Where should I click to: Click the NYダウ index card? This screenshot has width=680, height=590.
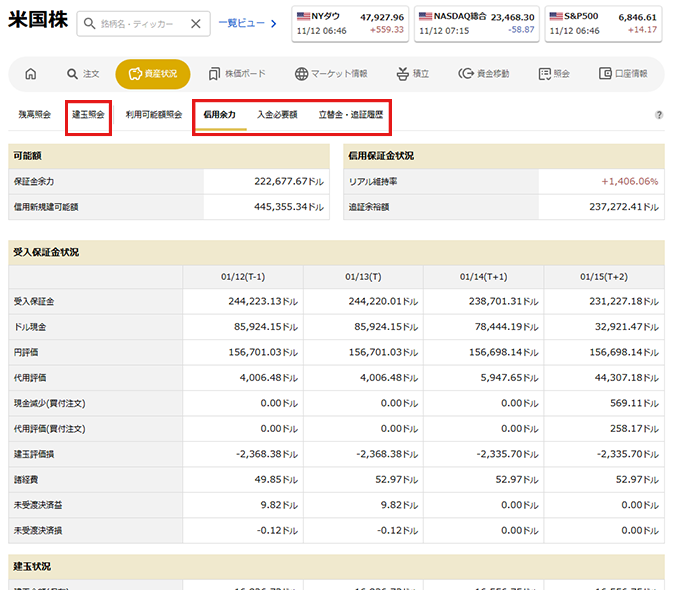350,23
